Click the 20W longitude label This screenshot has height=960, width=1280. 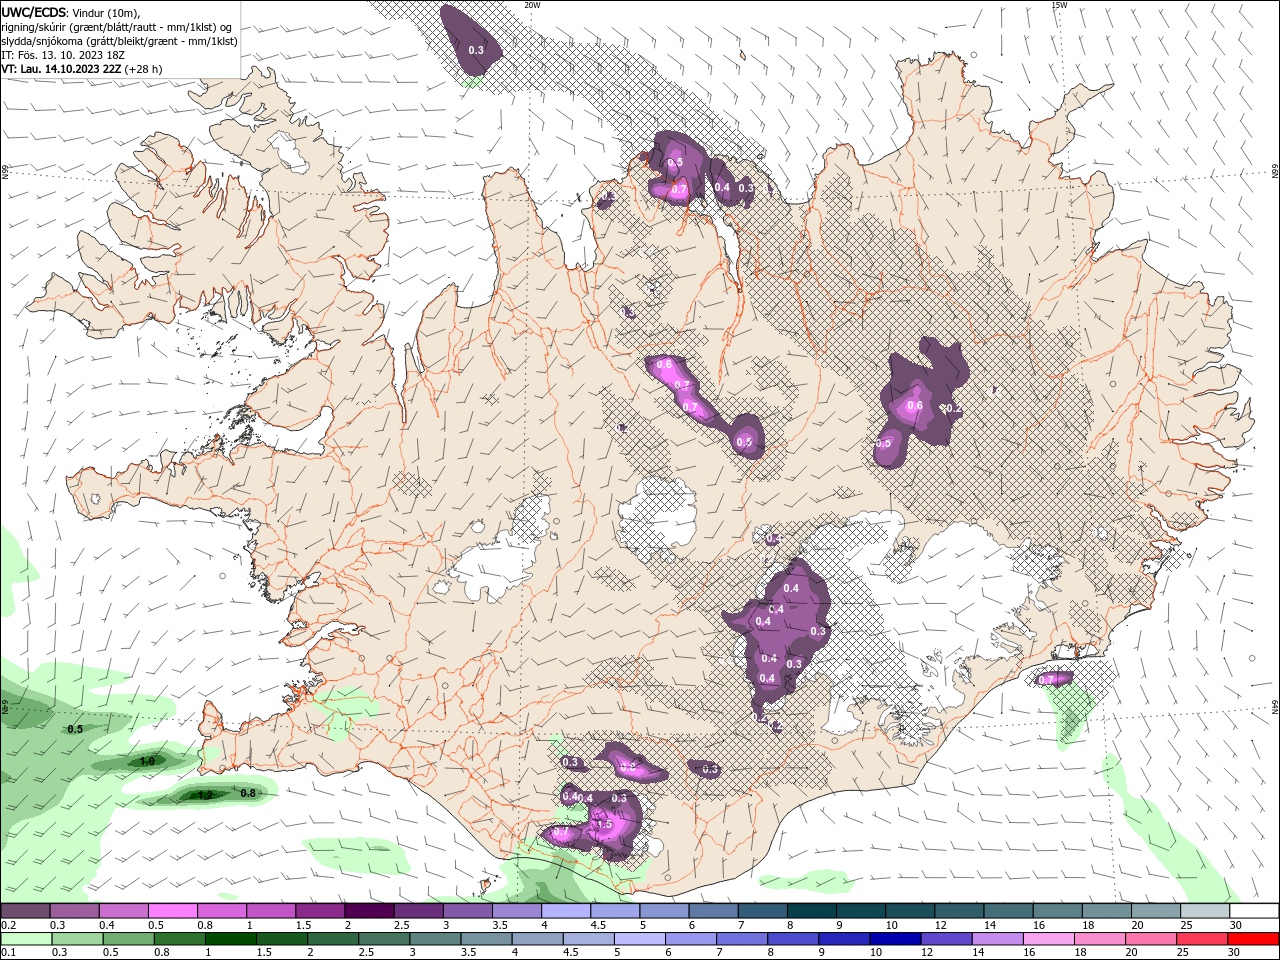coord(532,5)
